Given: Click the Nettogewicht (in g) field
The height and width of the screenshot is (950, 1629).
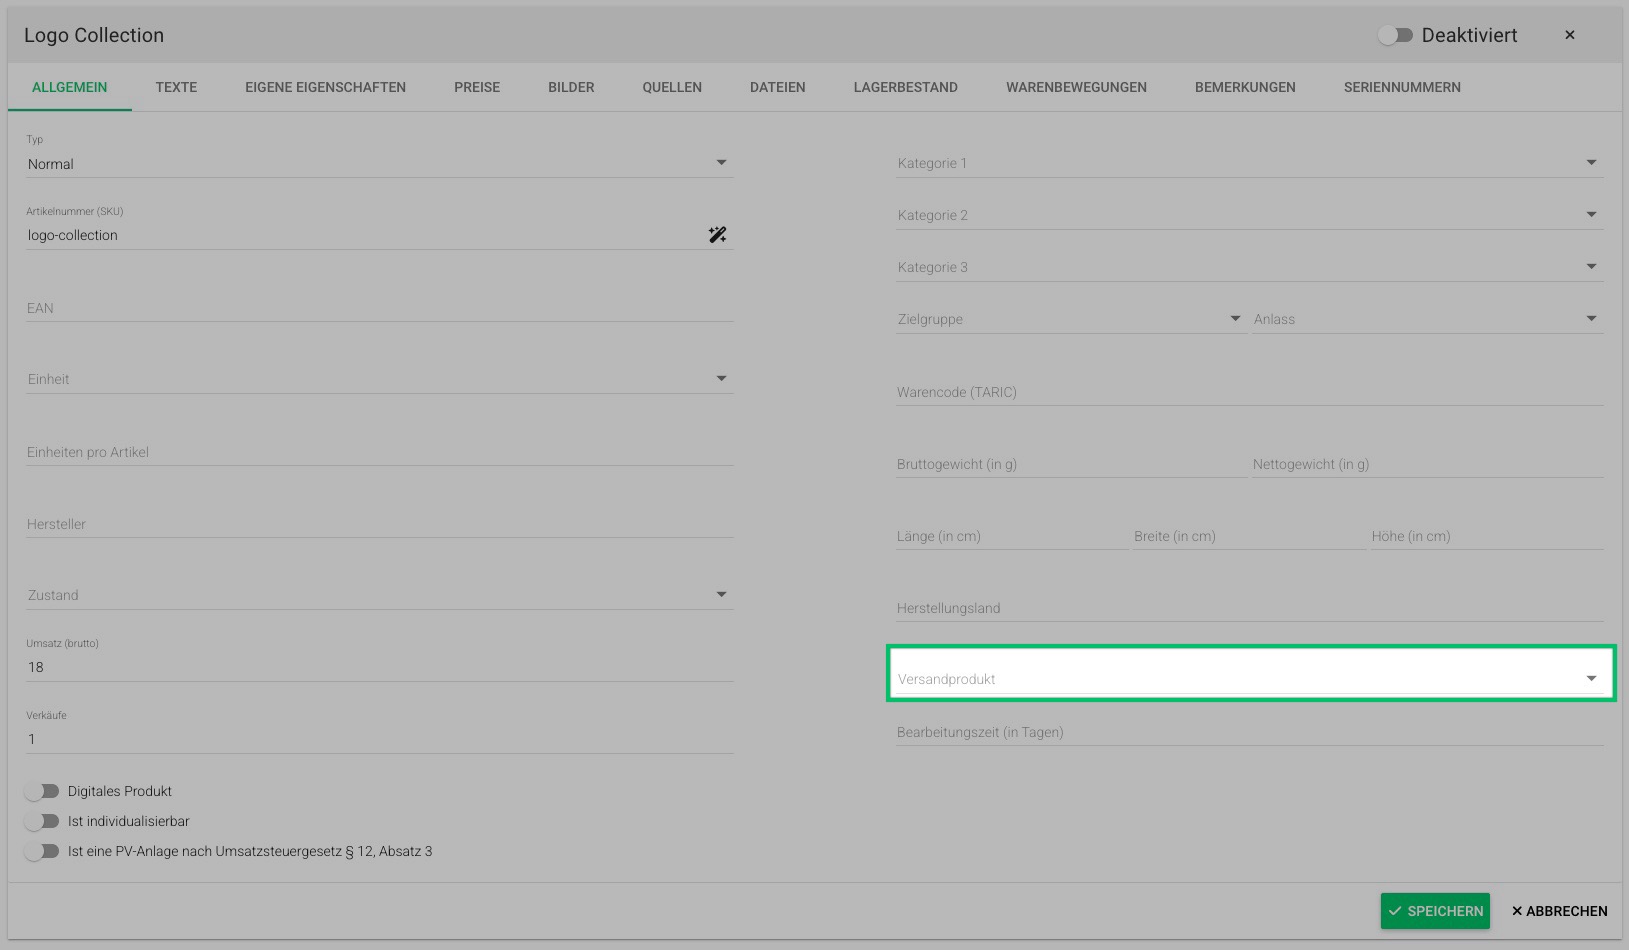Looking at the screenshot, I should click(x=1428, y=464).
